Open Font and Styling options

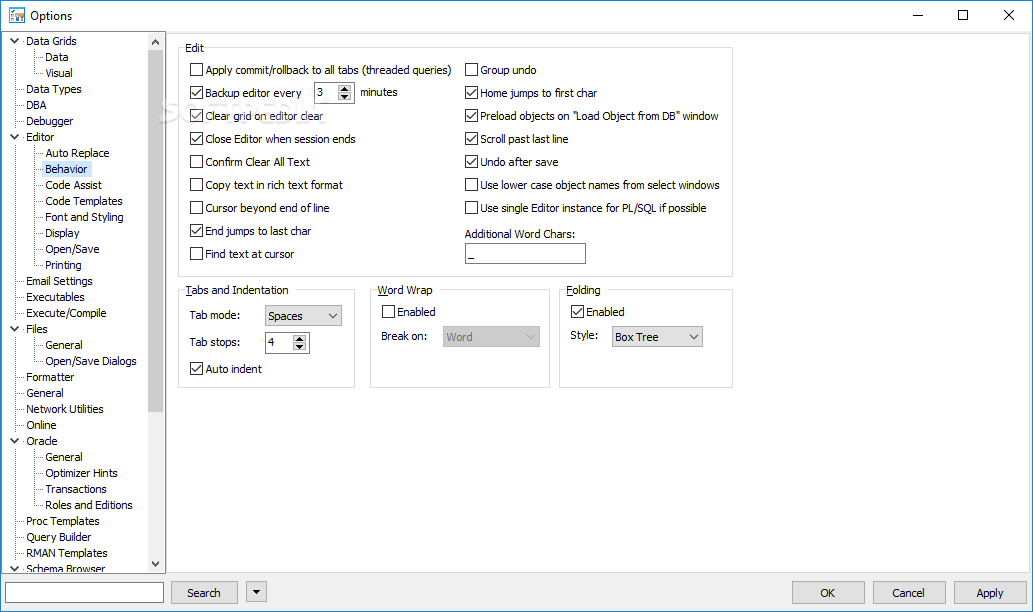click(84, 217)
